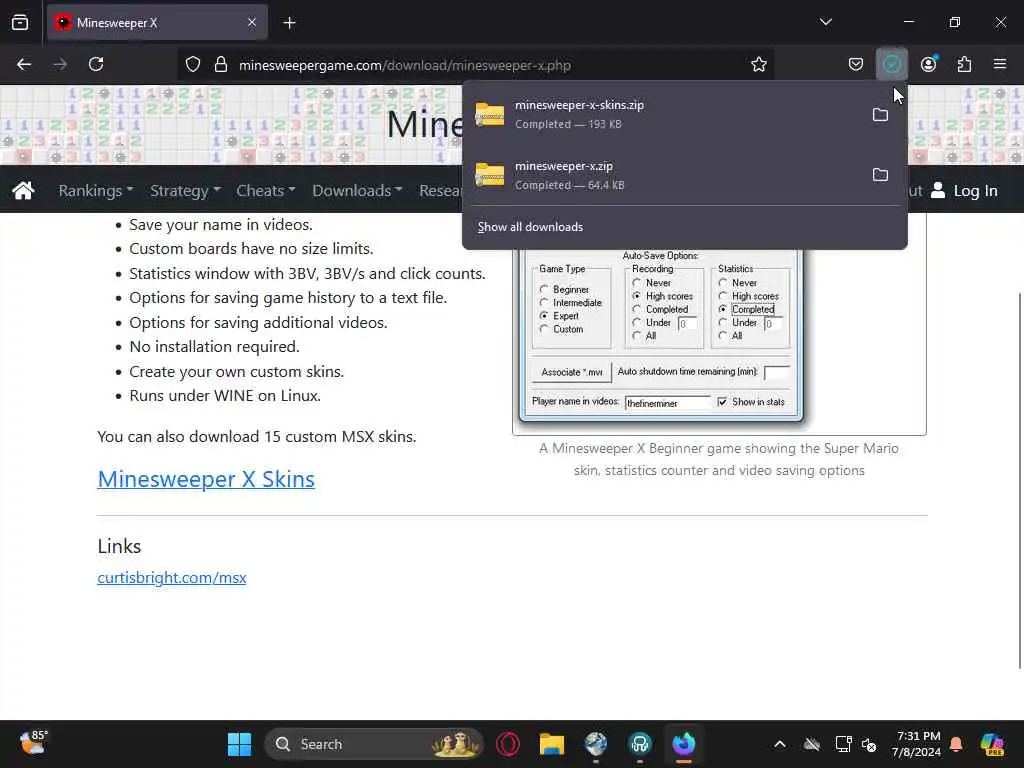Open the teal headset app on taskbar

640,744
